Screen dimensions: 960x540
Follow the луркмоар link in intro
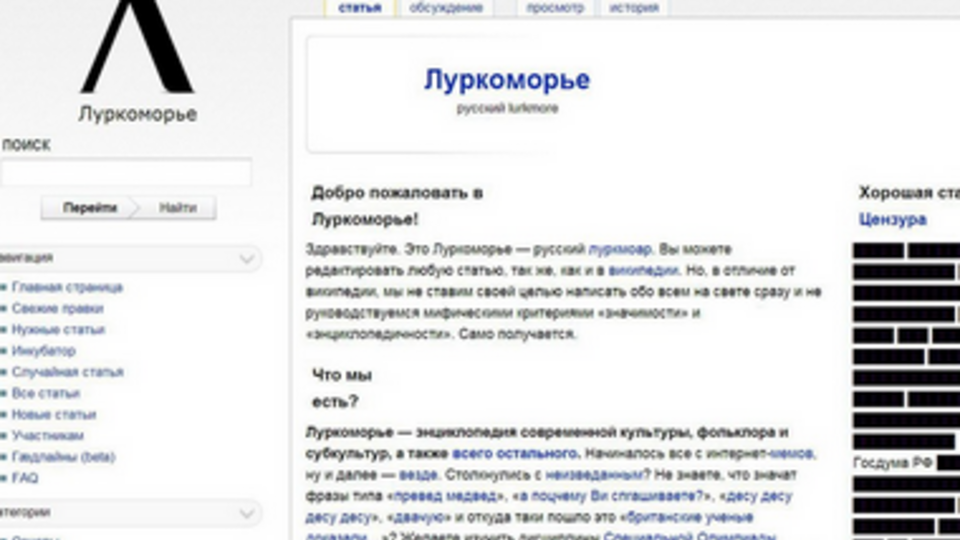click(620, 249)
